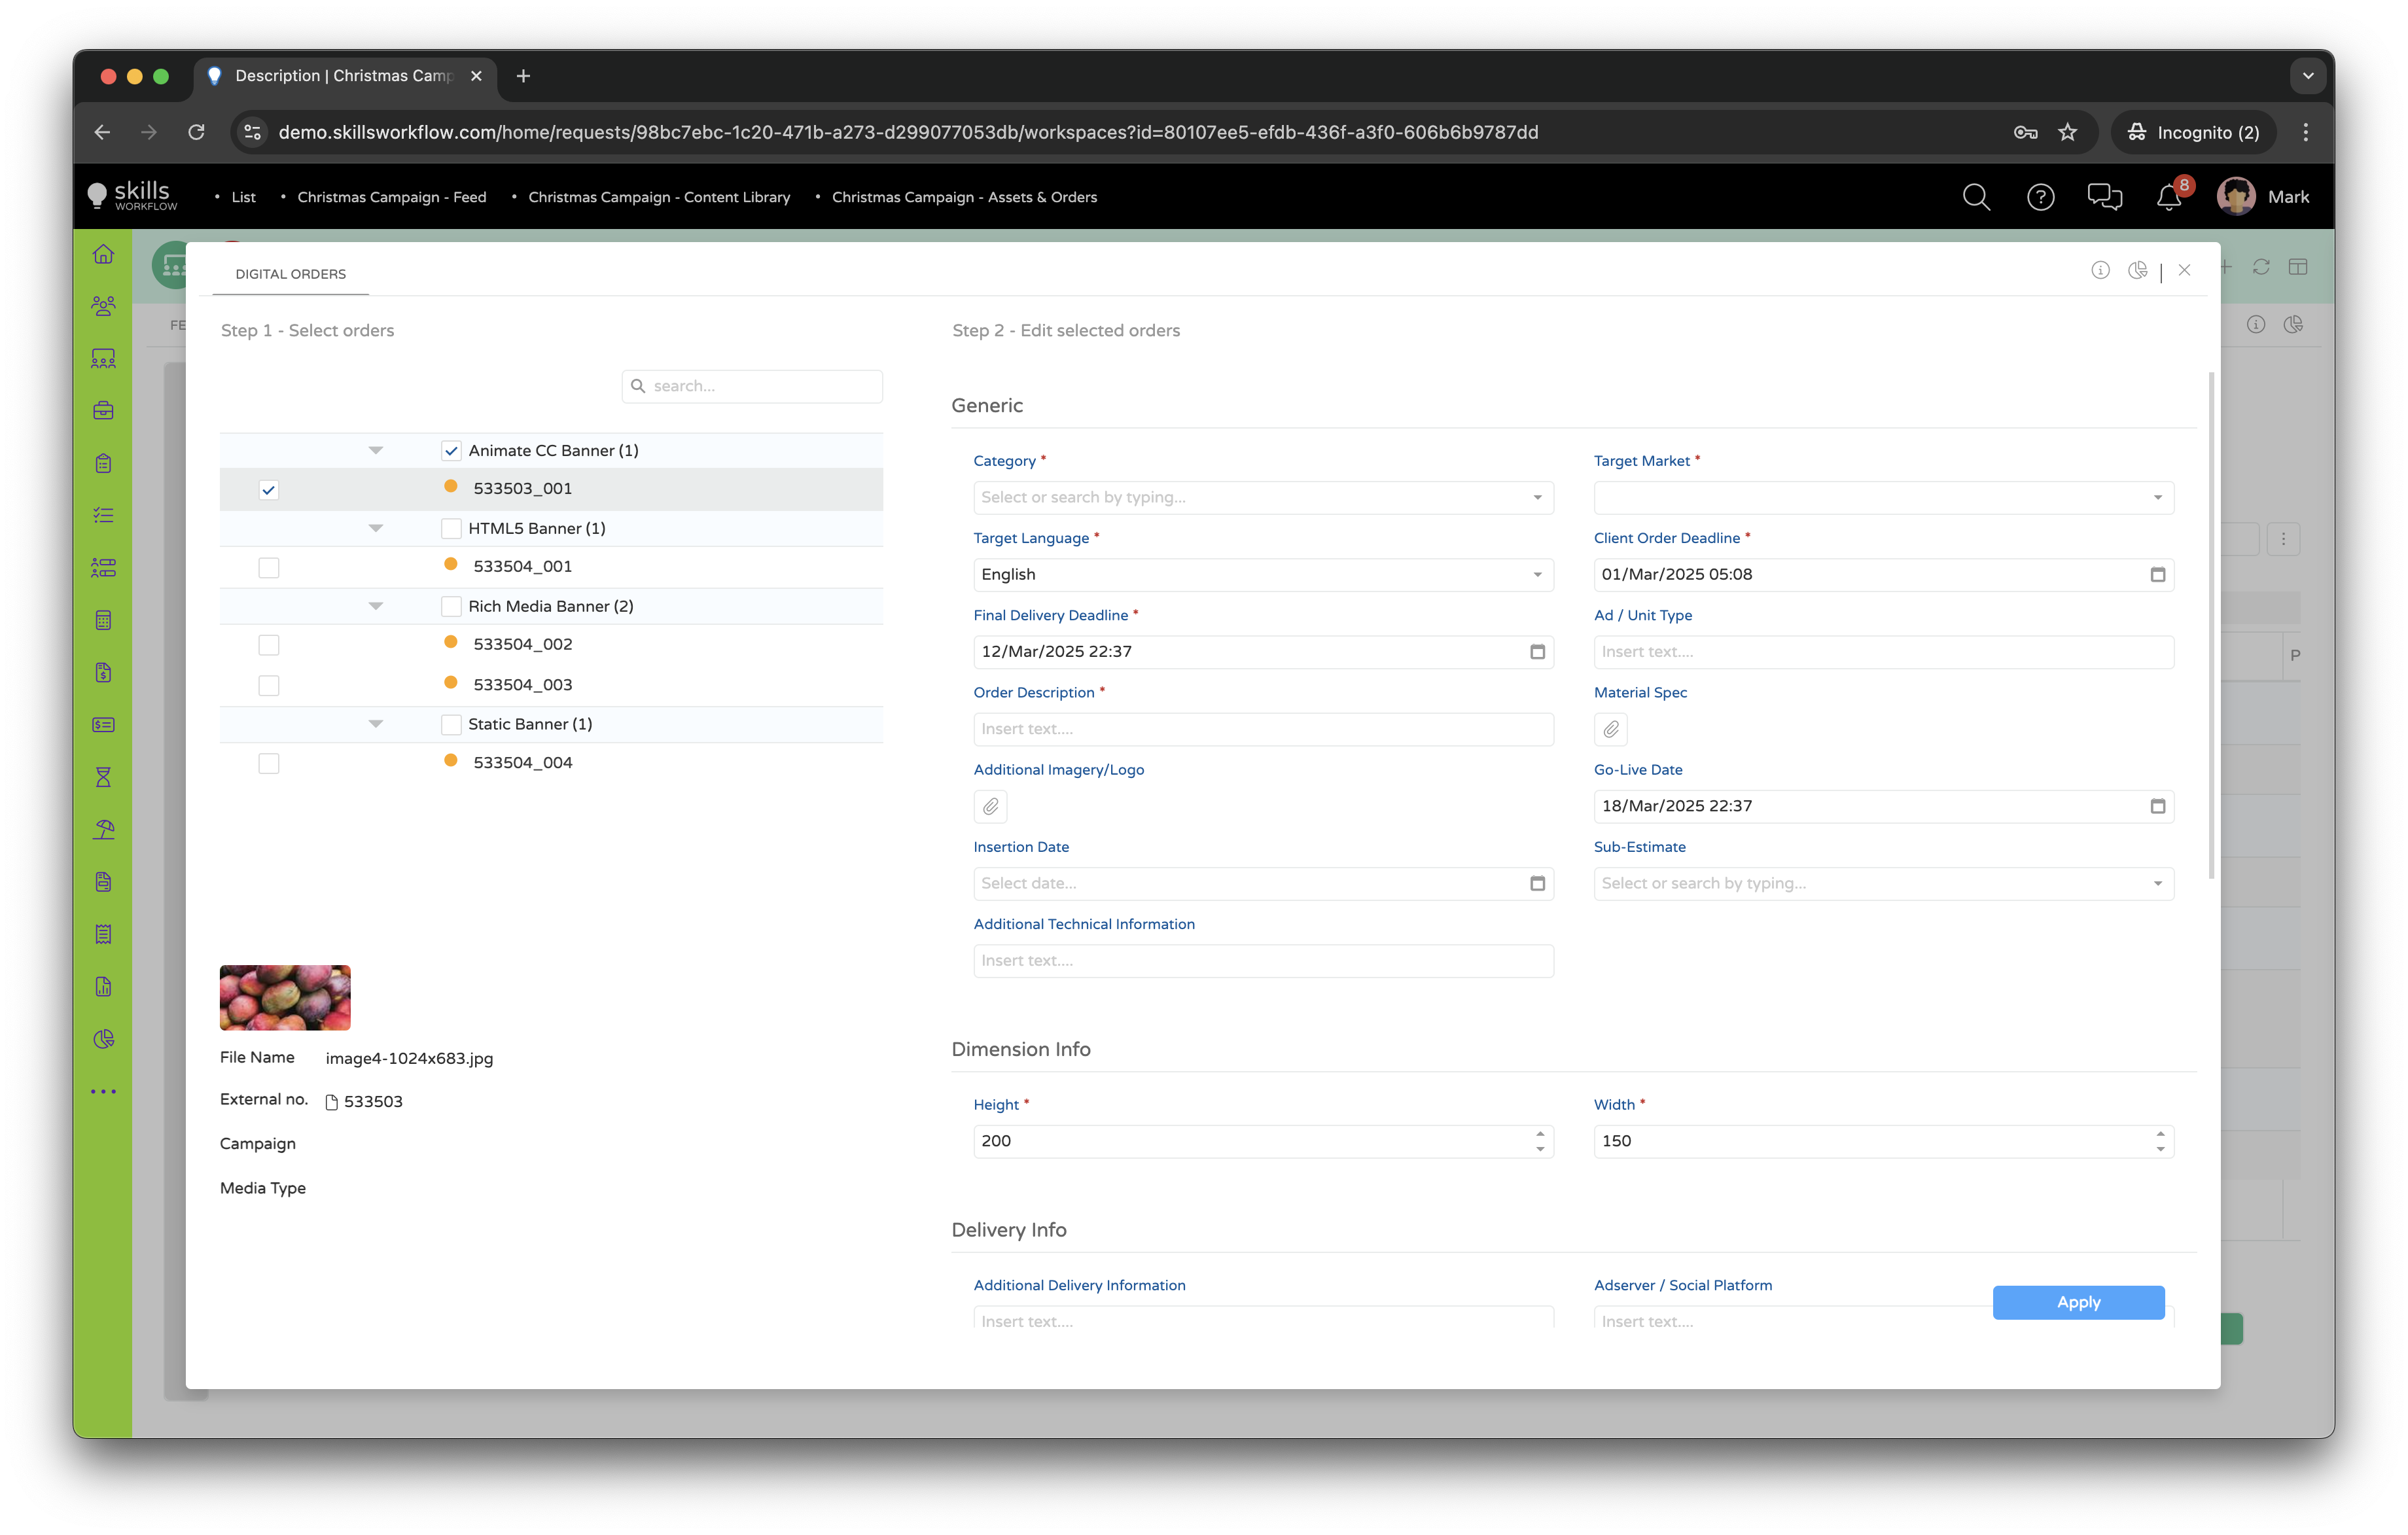Click the magnifier search icon in top bar
The width and height of the screenshot is (2408, 1535).
point(1976,197)
